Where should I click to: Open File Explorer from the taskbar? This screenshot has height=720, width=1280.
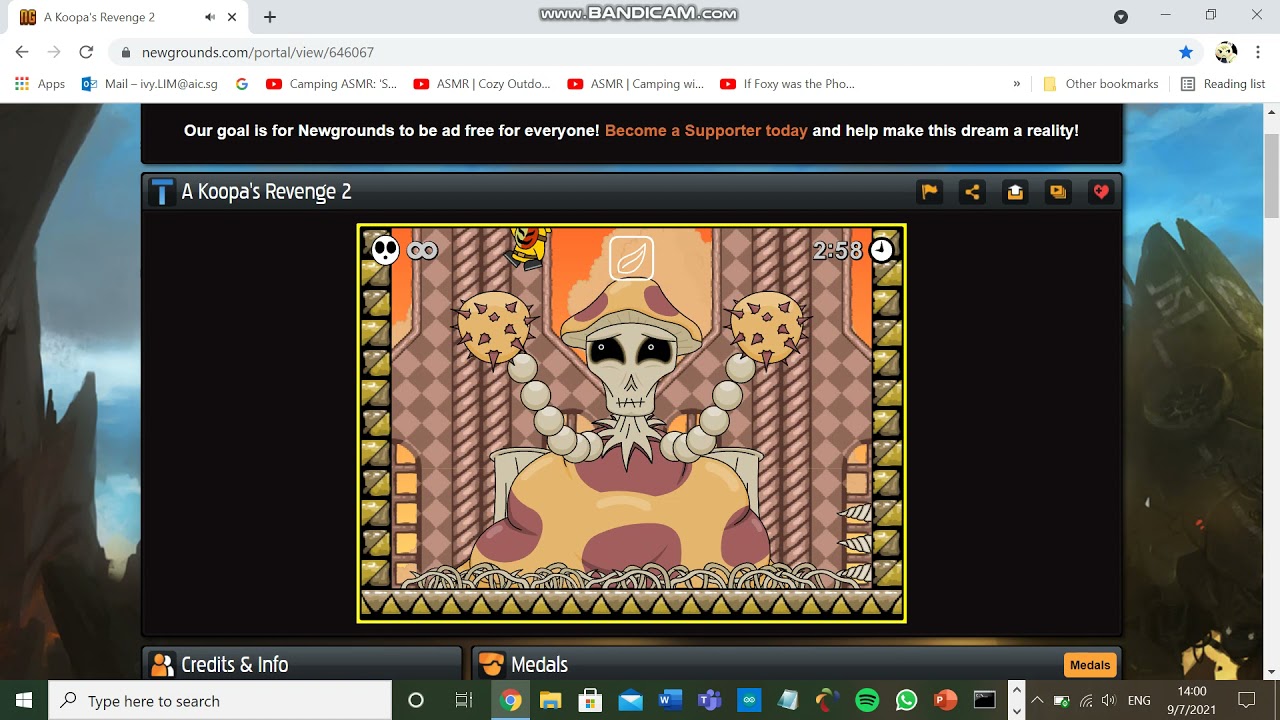tap(550, 700)
